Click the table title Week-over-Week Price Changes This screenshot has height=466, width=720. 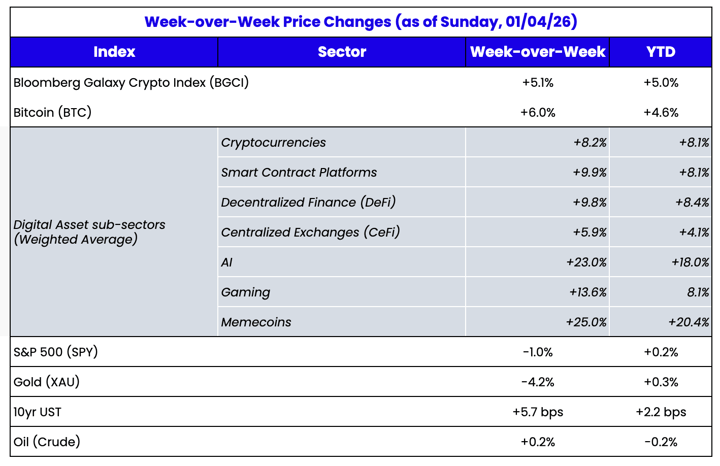pyautogui.click(x=360, y=21)
